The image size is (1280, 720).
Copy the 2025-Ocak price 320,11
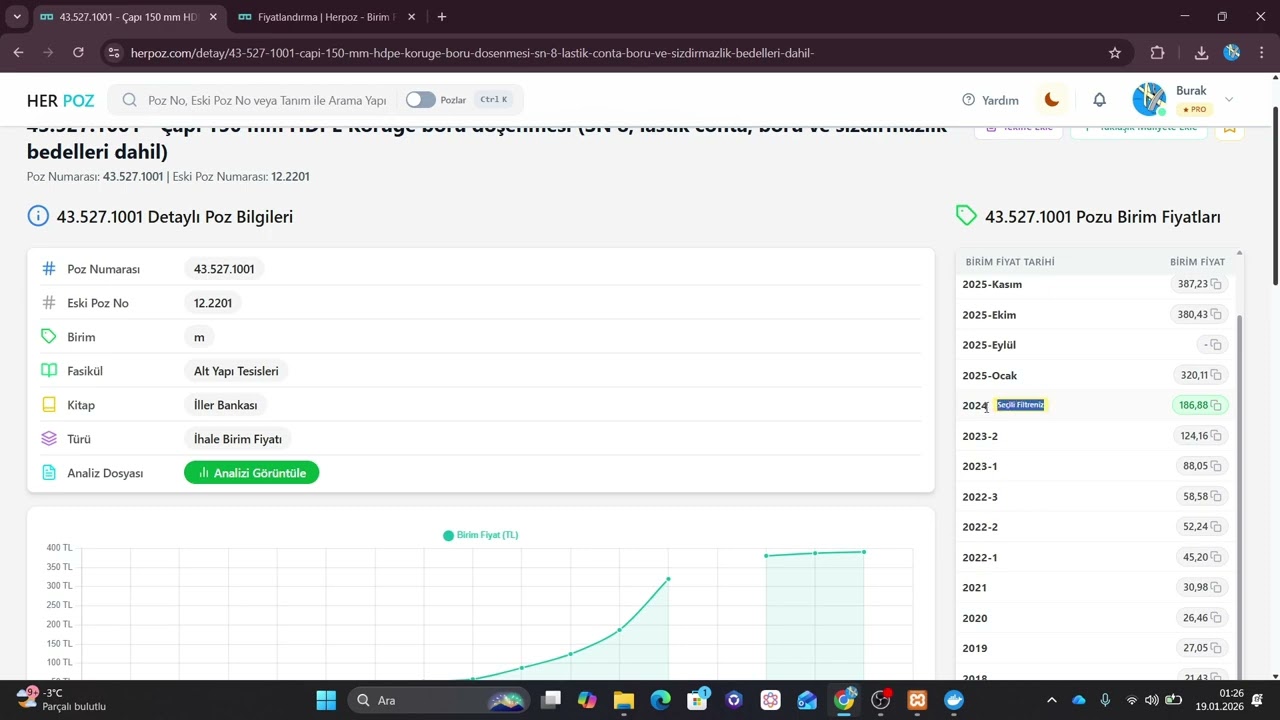(1216, 375)
